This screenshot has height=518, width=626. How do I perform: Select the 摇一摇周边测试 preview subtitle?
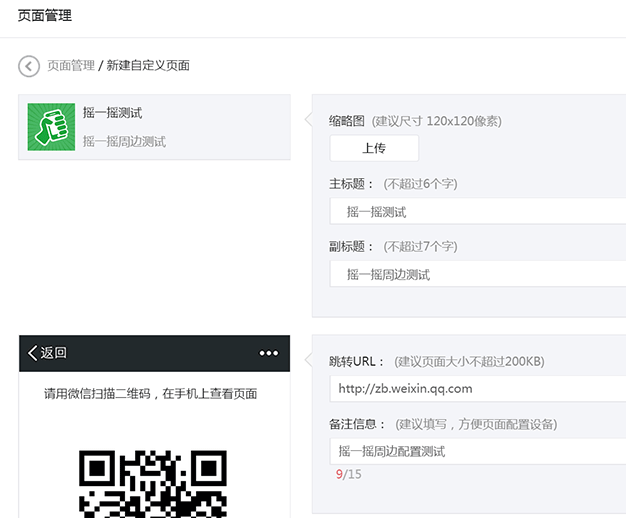click(x=124, y=141)
